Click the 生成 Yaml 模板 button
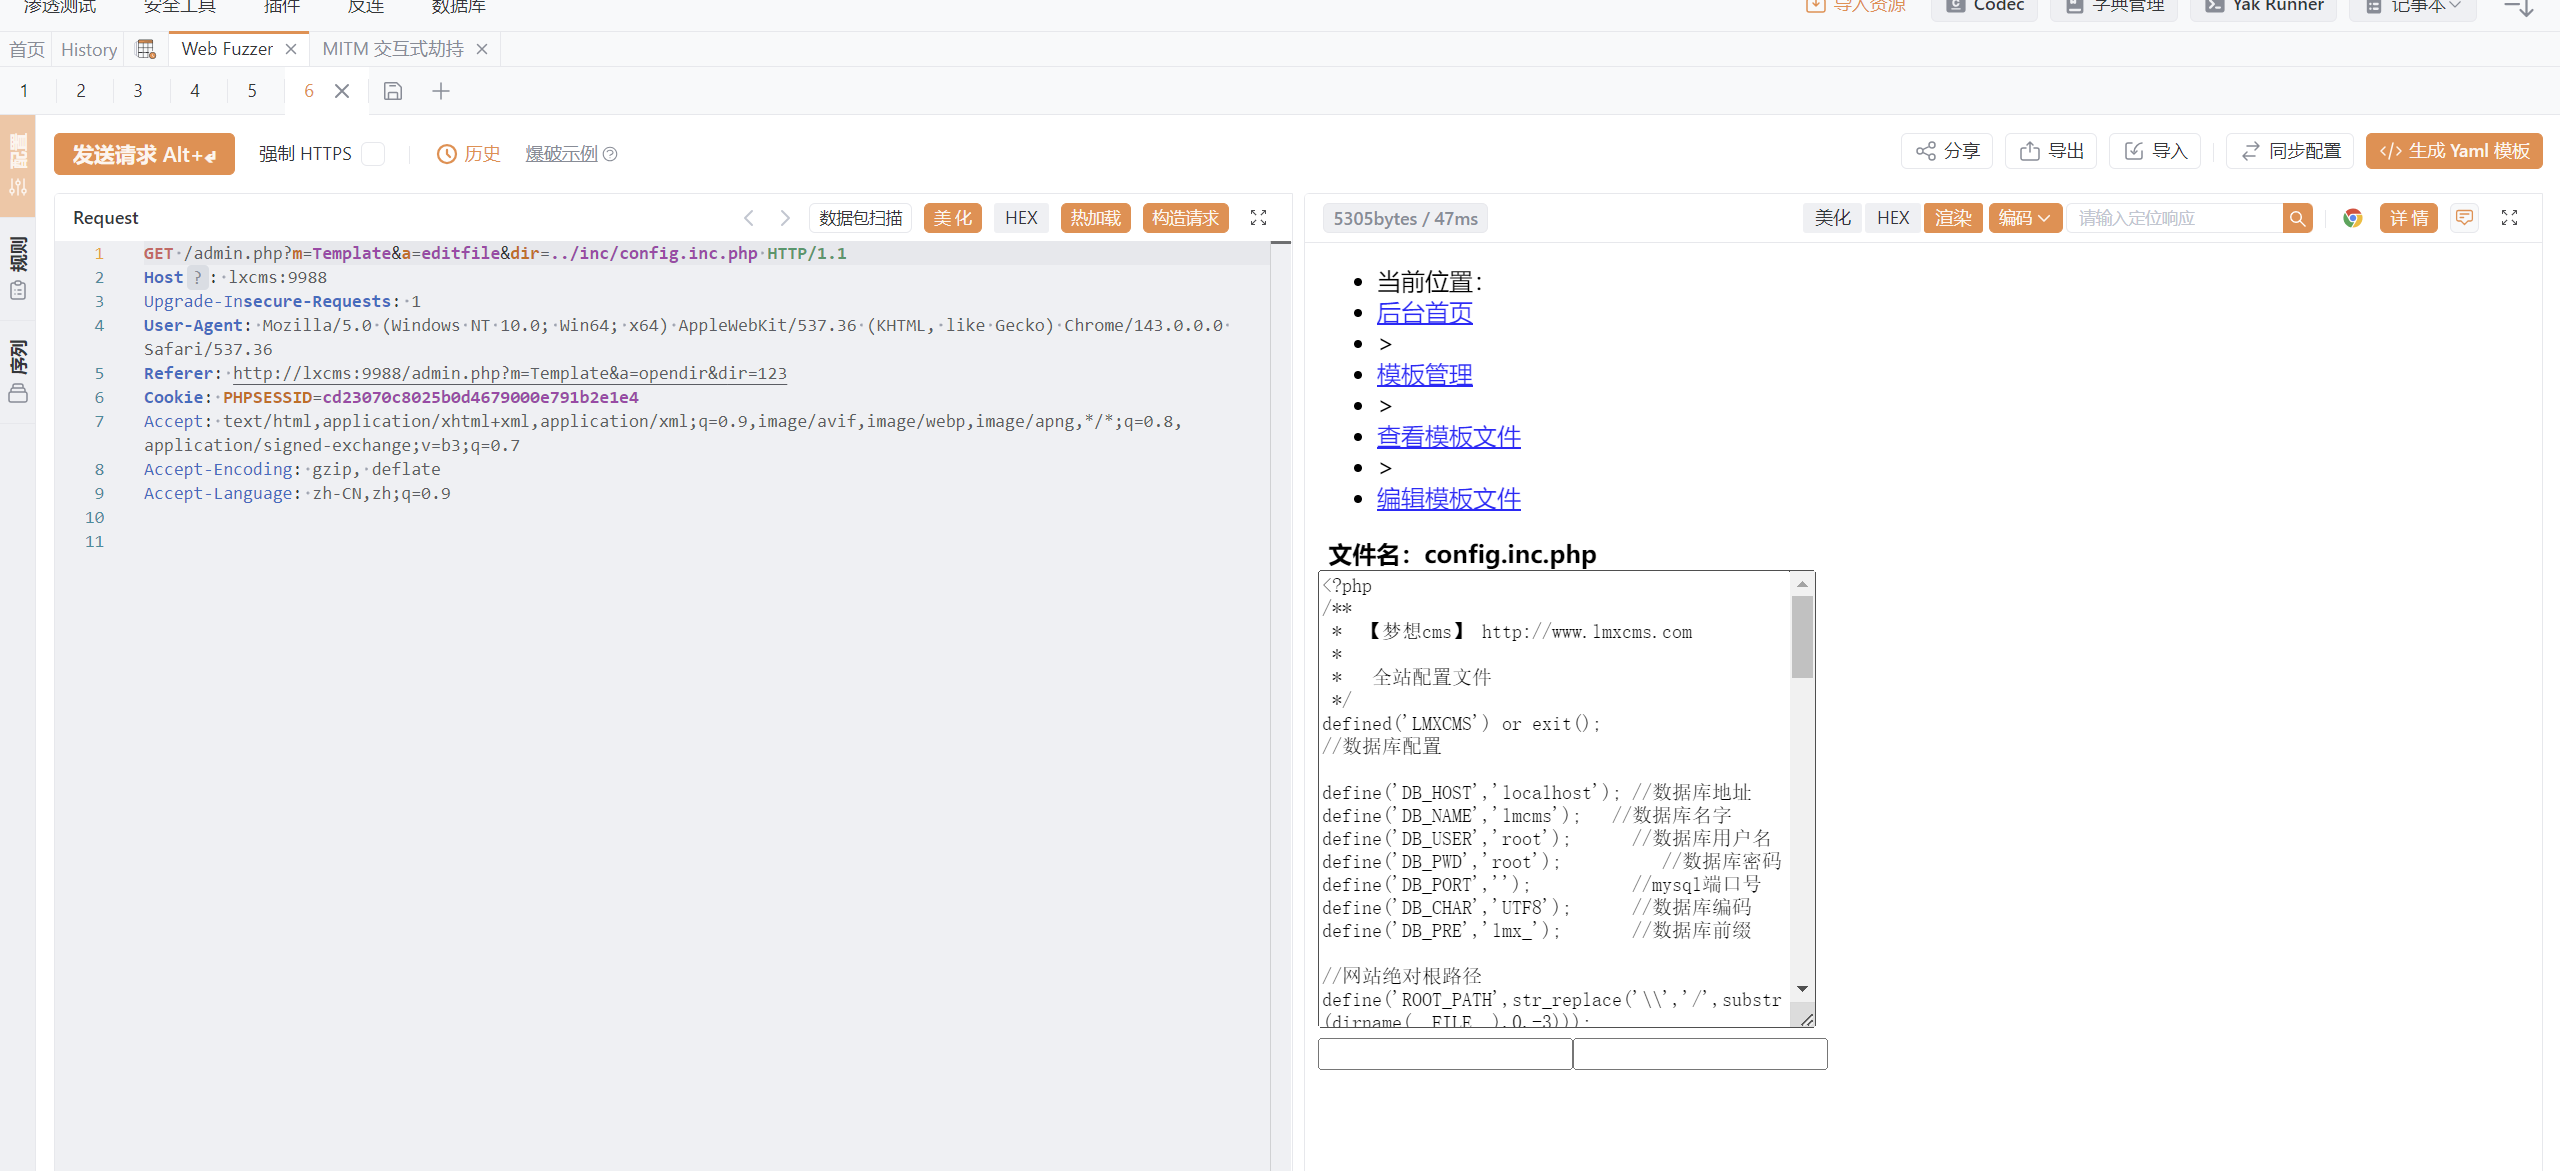Image resolution: width=2560 pixels, height=1171 pixels. pos(2454,151)
